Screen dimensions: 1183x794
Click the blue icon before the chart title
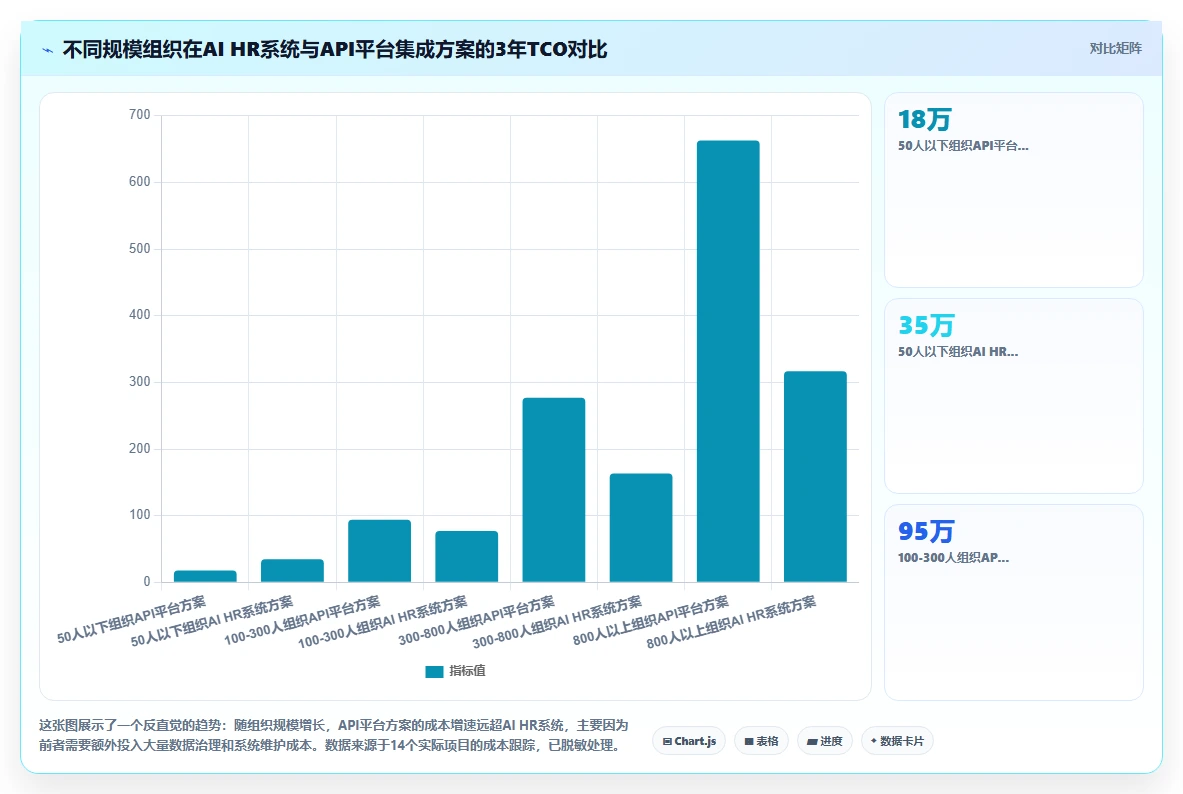48,51
